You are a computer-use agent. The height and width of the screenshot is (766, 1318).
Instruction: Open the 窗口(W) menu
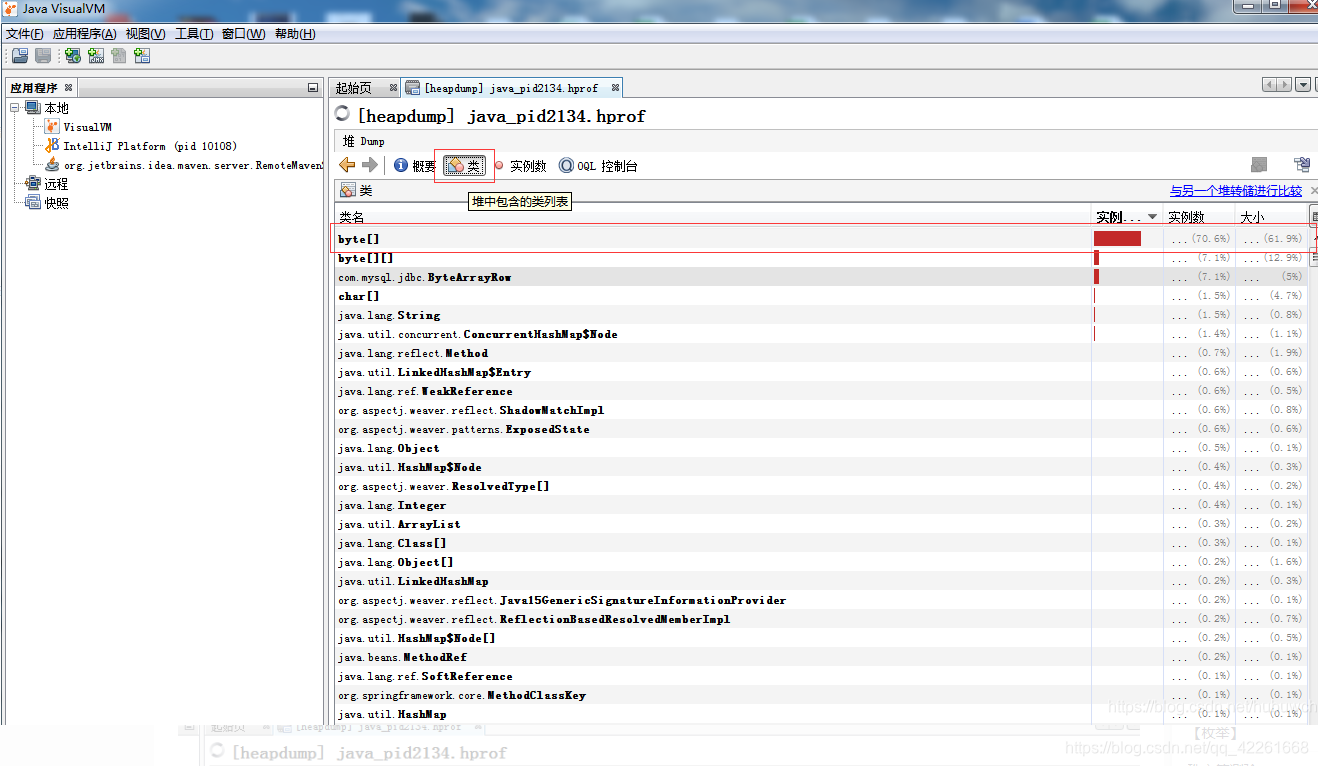click(x=244, y=34)
